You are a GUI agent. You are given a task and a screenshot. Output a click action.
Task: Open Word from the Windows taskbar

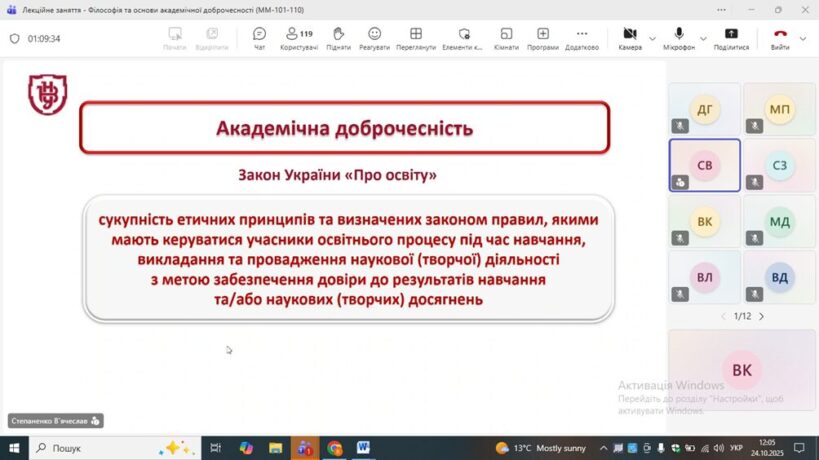click(362, 448)
